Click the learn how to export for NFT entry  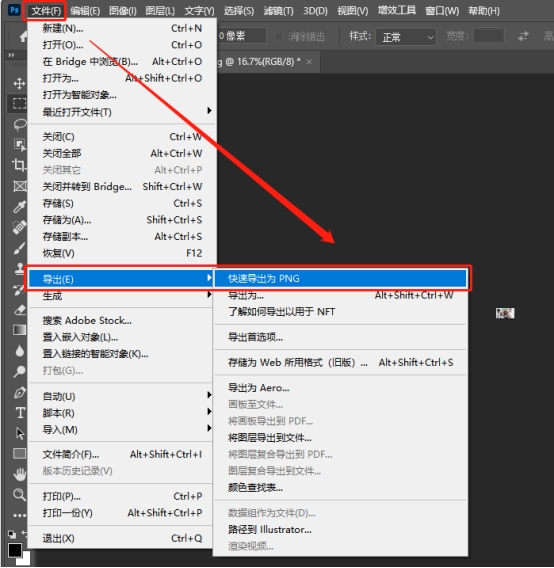click(x=341, y=312)
